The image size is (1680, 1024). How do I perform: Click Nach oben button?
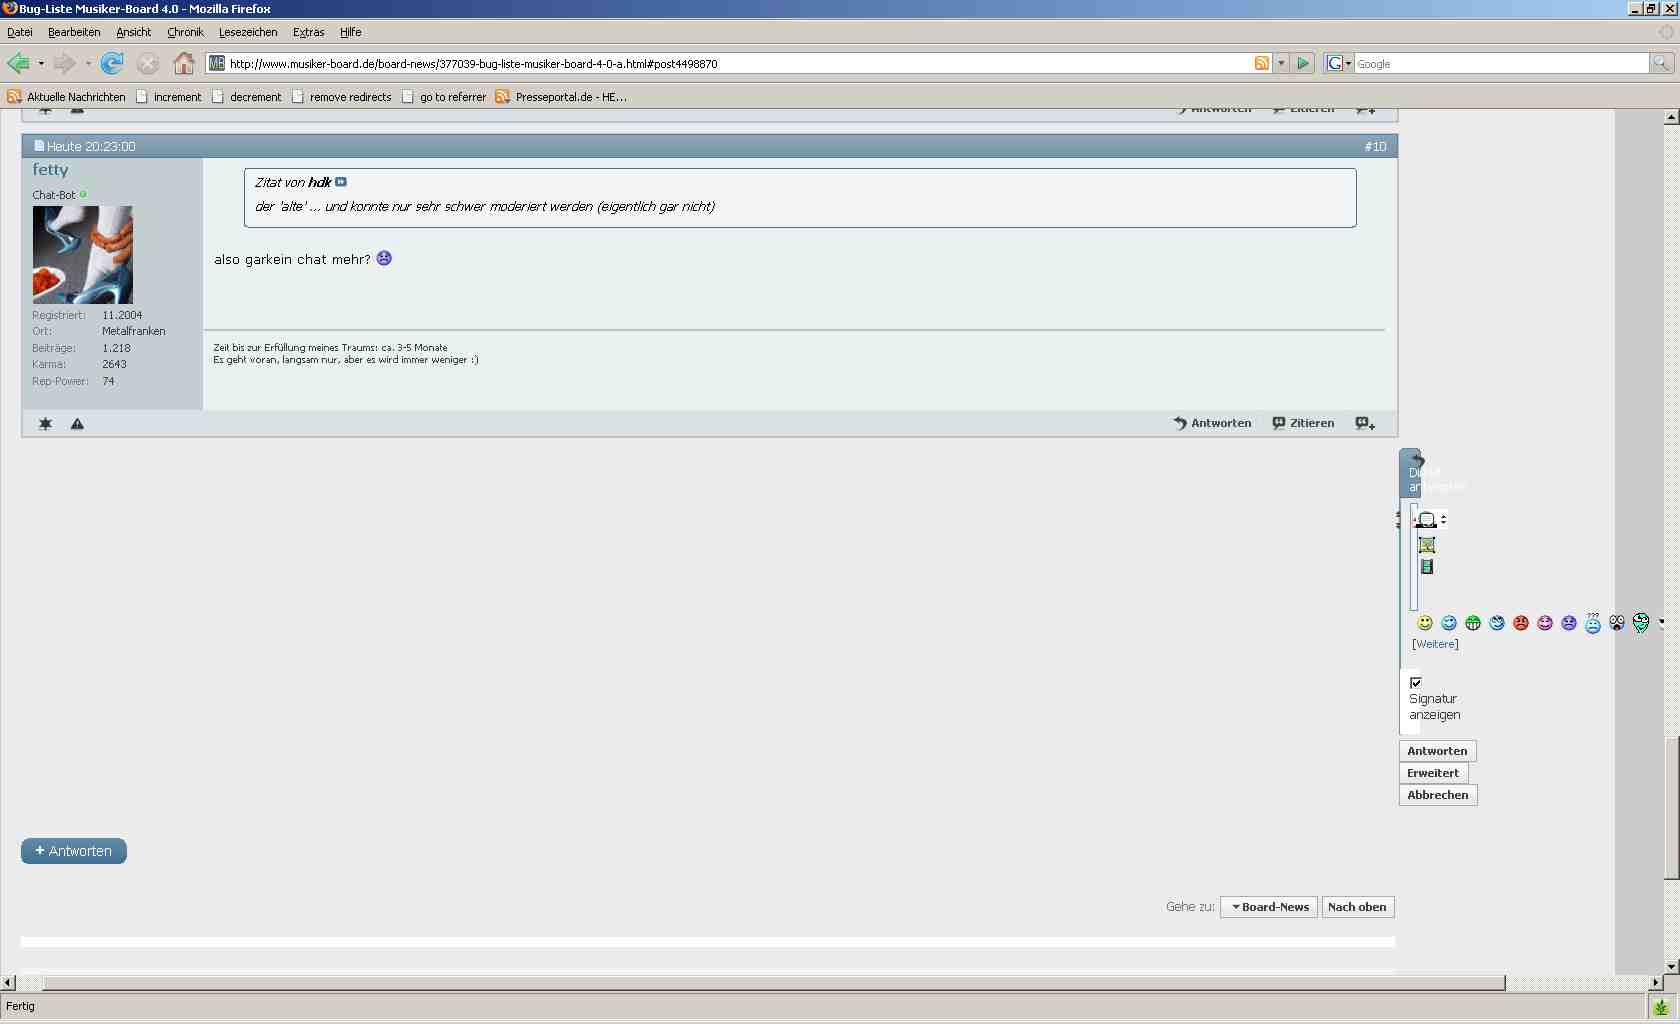(1357, 907)
